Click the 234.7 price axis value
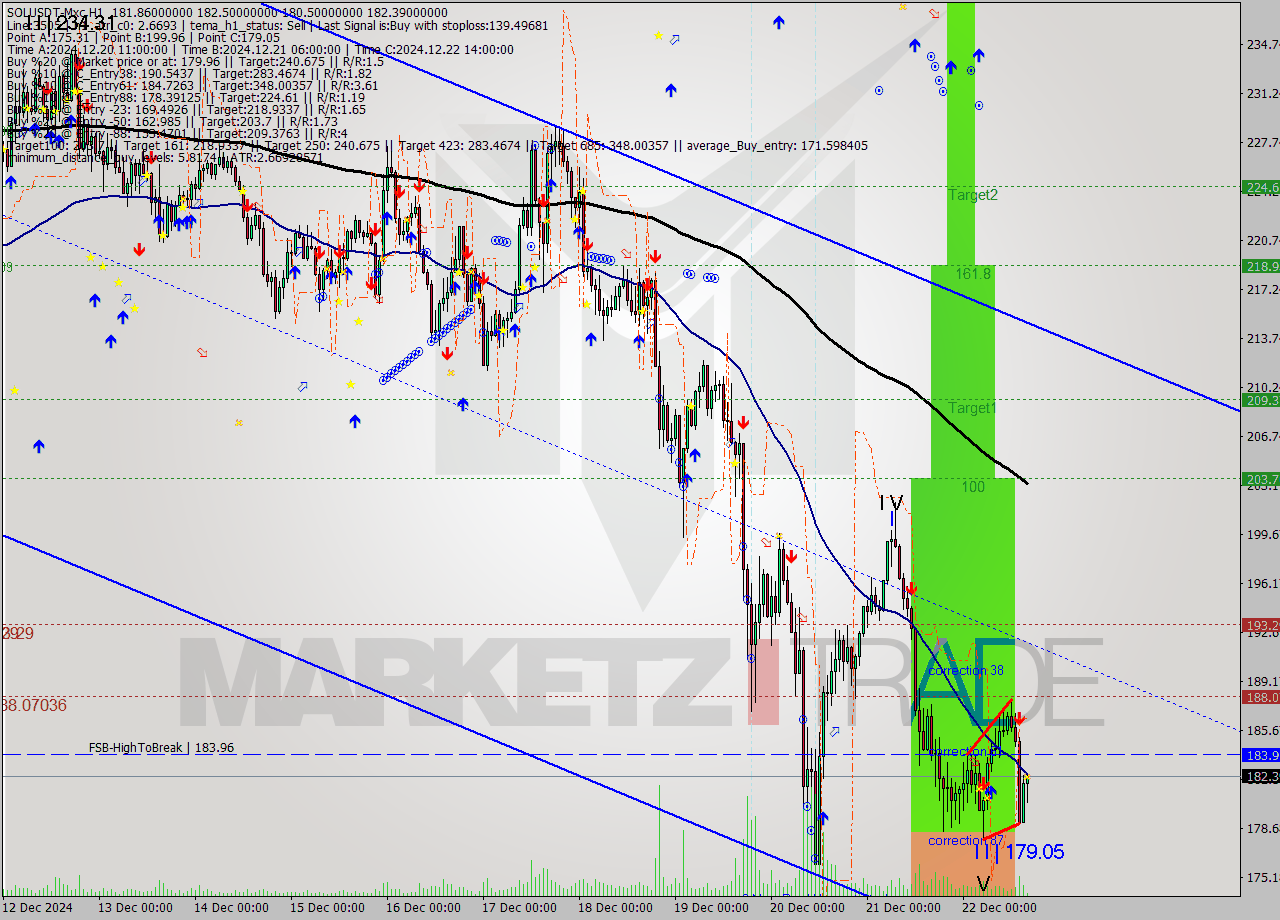The width and height of the screenshot is (1280, 920). click(1262, 44)
